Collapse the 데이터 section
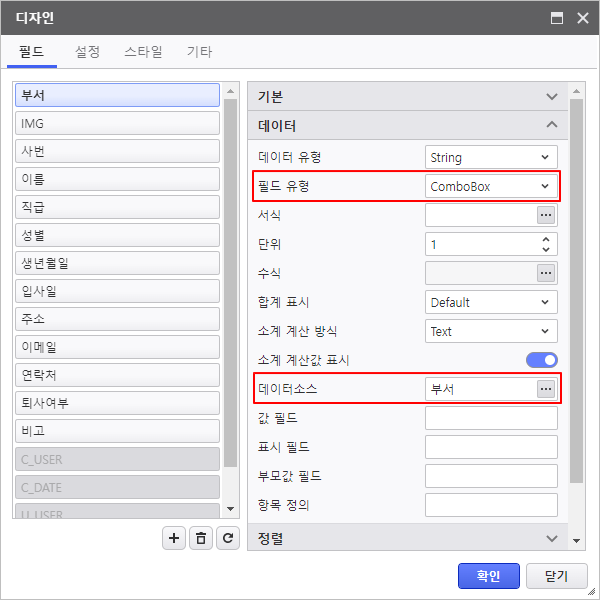Screen dimensions: 600x600 [551, 126]
